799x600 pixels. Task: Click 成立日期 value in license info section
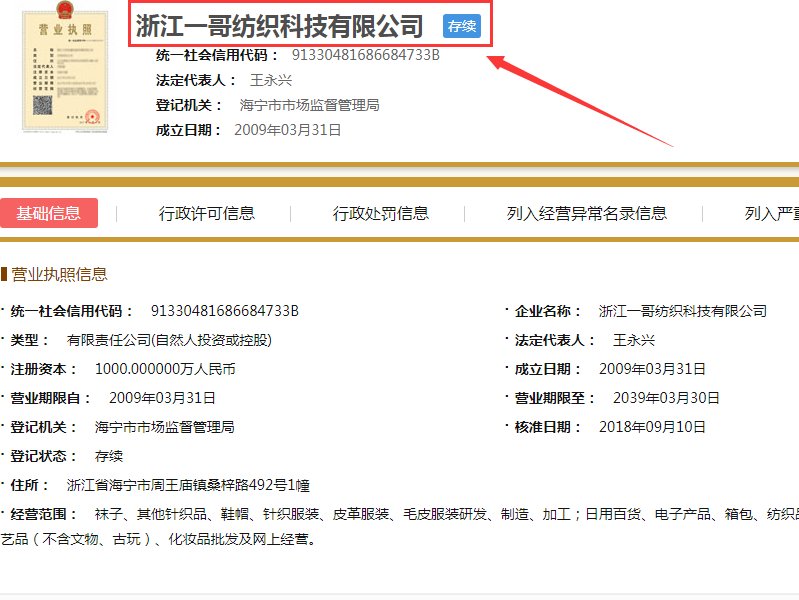pyautogui.click(x=652, y=369)
